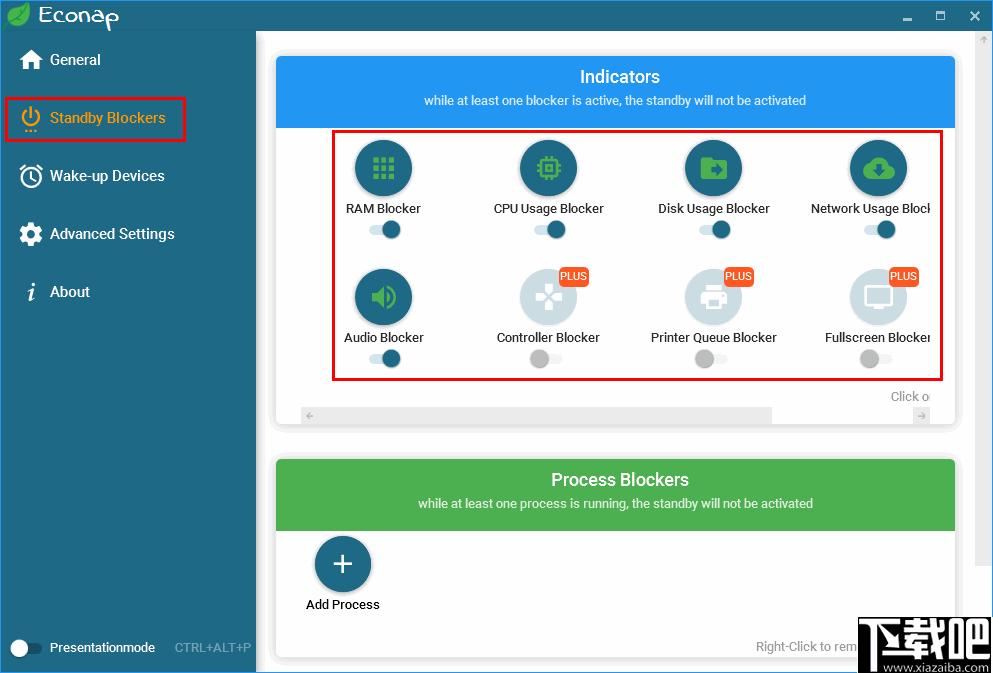
Task: Click the Indicators header title
Action: coord(620,77)
